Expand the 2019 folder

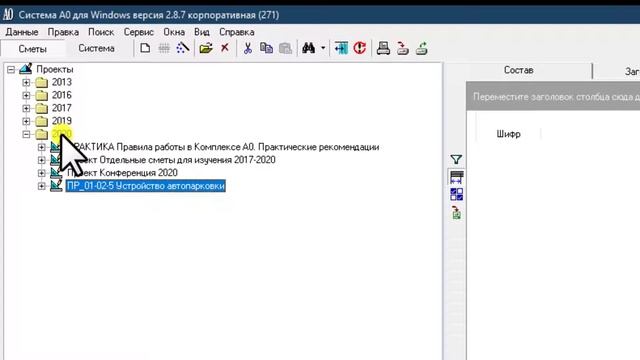pyautogui.click(x=27, y=121)
